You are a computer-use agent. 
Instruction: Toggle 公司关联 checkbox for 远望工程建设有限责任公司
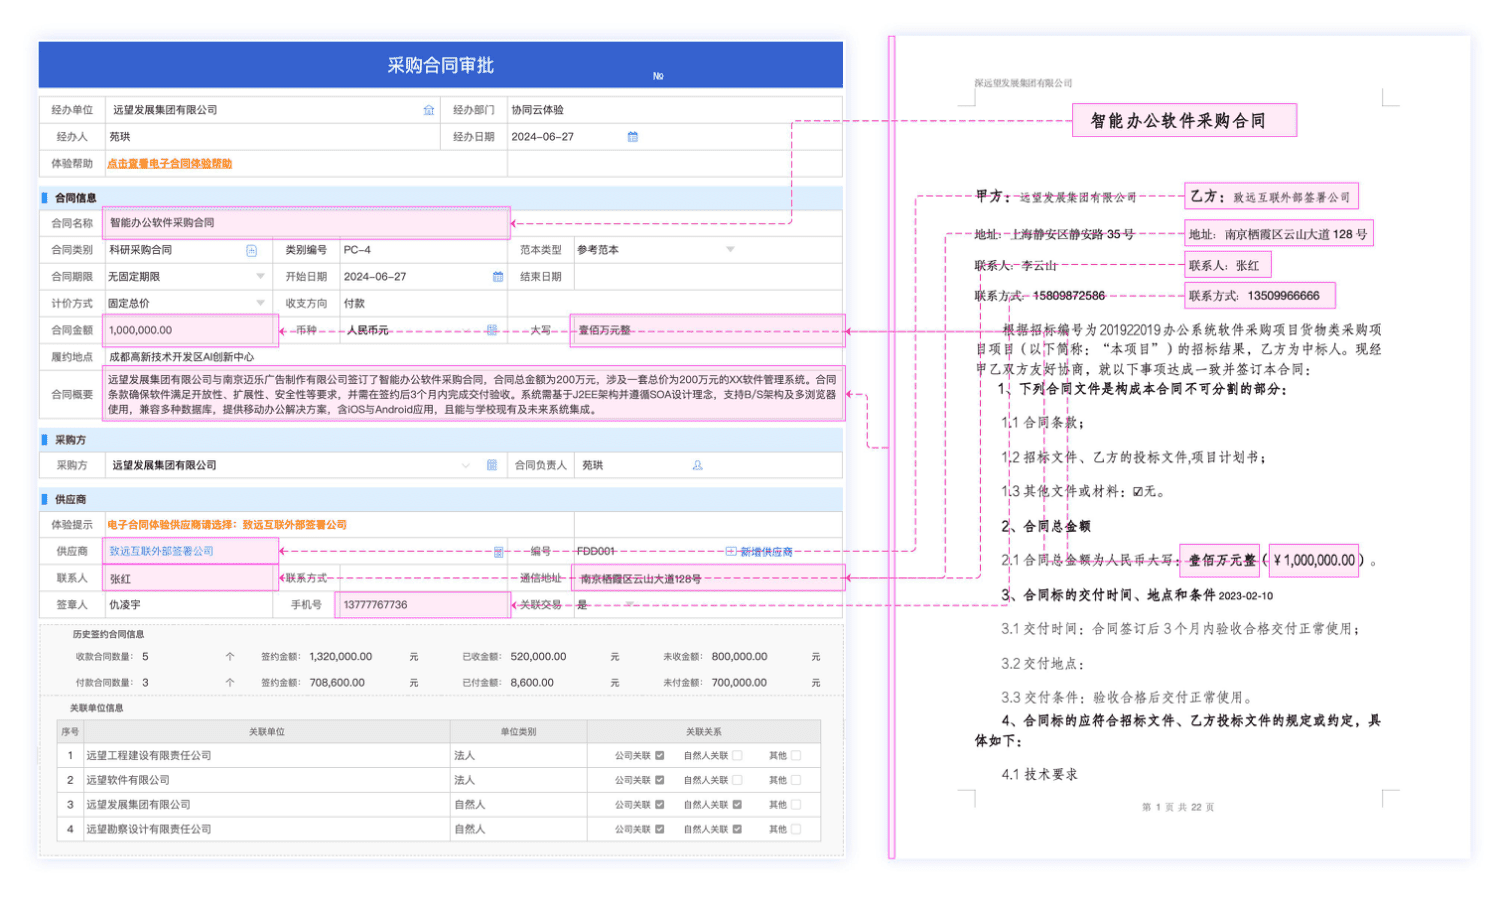659,756
